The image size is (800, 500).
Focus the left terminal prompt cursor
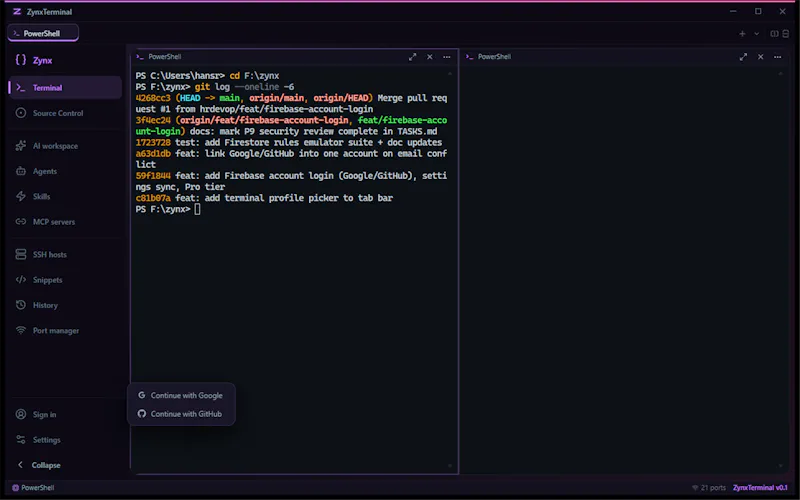pos(197,209)
